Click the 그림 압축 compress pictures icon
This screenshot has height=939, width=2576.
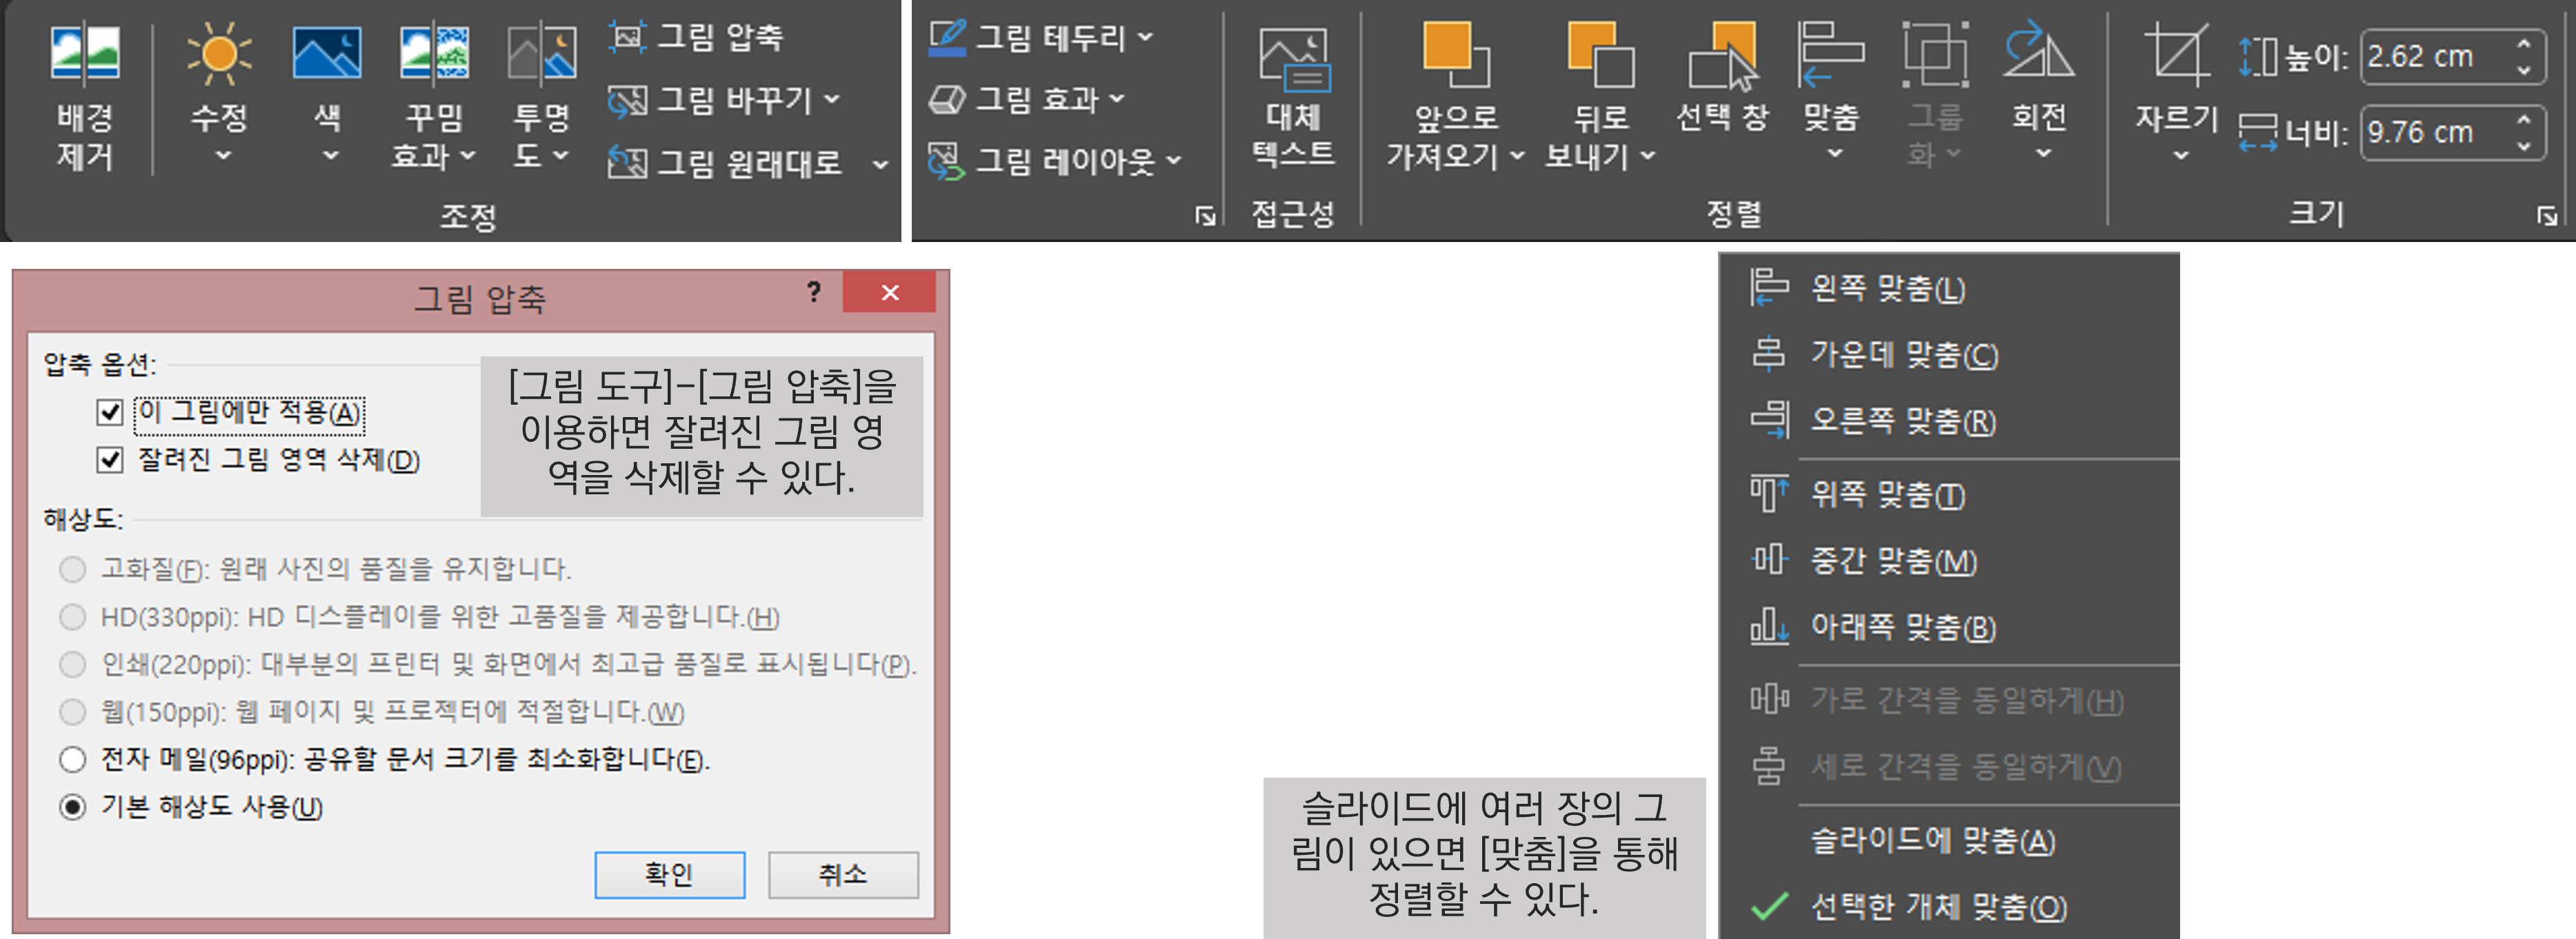[627, 37]
